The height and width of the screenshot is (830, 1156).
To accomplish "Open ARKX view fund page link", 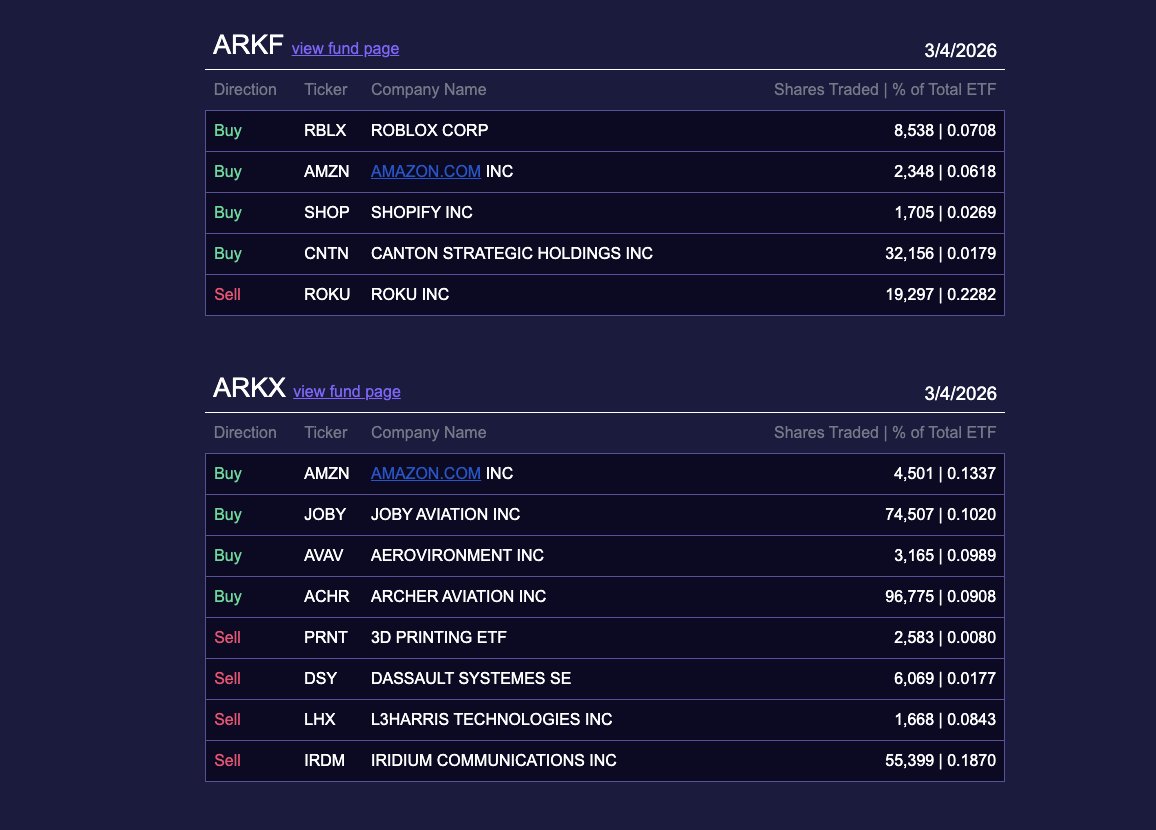I will point(347,391).
